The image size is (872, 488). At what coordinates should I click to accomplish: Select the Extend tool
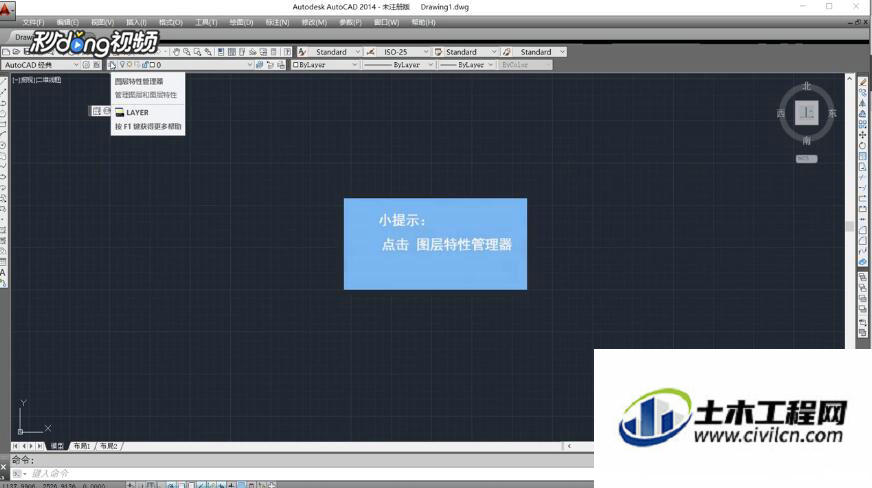pyautogui.click(x=863, y=188)
